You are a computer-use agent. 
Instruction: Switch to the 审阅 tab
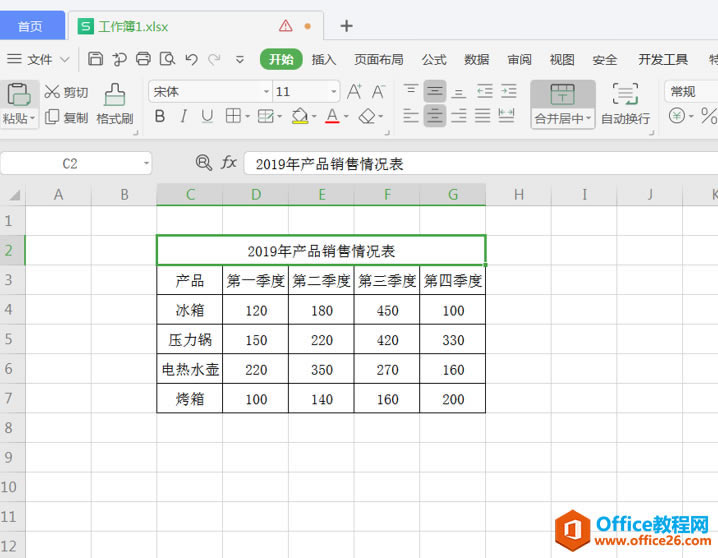pos(519,60)
